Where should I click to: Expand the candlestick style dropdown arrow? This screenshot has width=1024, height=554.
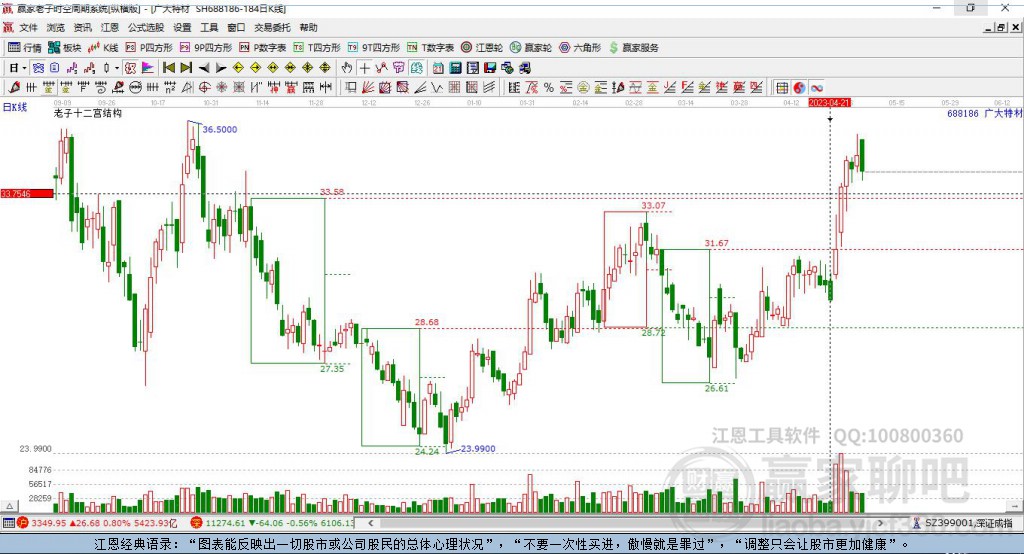click(x=117, y=68)
